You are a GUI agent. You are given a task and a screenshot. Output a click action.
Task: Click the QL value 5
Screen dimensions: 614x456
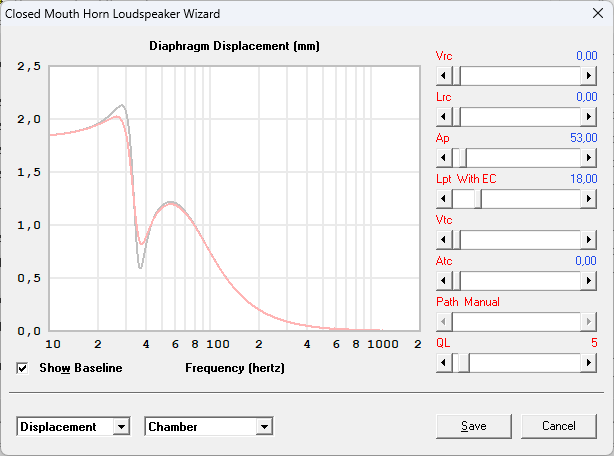coord(594,343)
